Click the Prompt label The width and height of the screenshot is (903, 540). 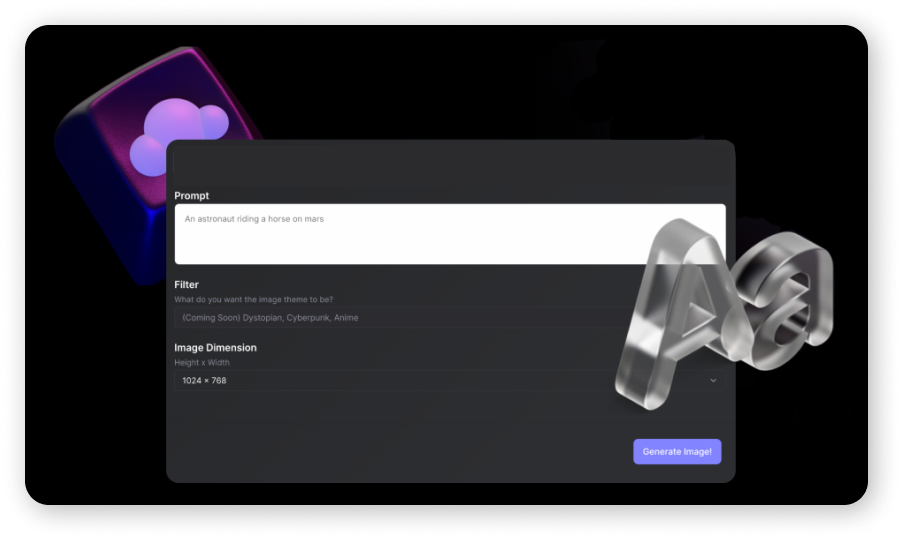click(x=192, y=196)
